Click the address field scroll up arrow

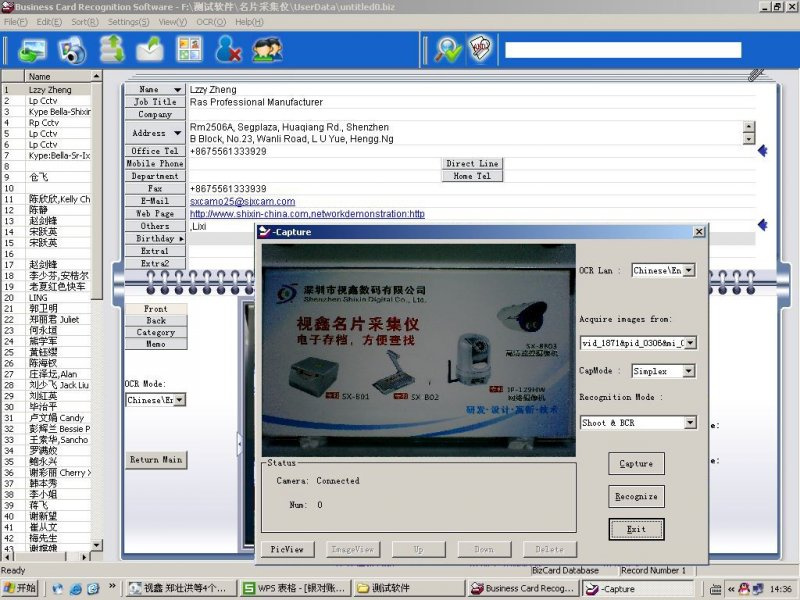748,127
